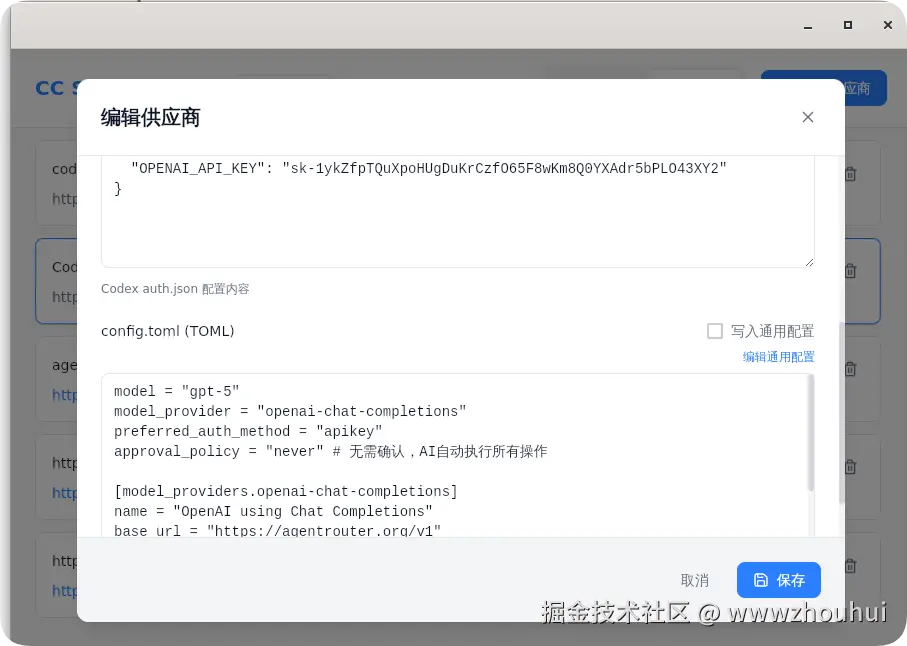Image resolution: width=907 pixels, height=646 pixels.
Task: Click the save icon inside 保存 button
Action: (761, 579)
